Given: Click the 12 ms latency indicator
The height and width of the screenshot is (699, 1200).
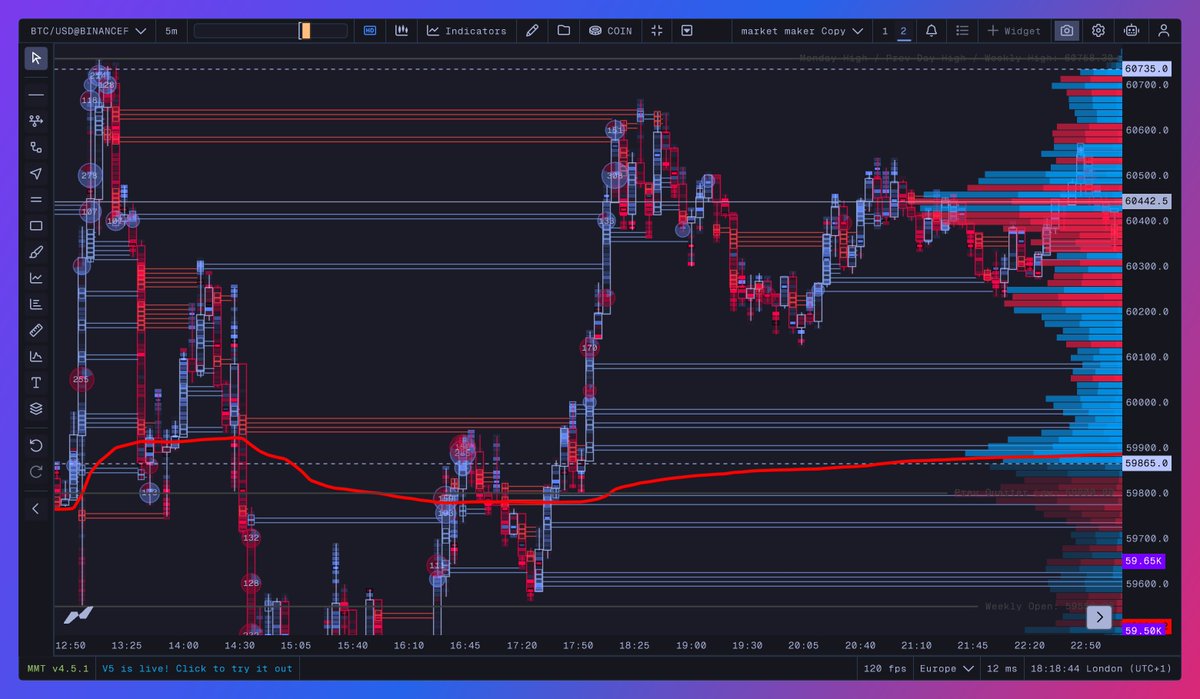Looking at the screenshot, I should click(1000, 668).
